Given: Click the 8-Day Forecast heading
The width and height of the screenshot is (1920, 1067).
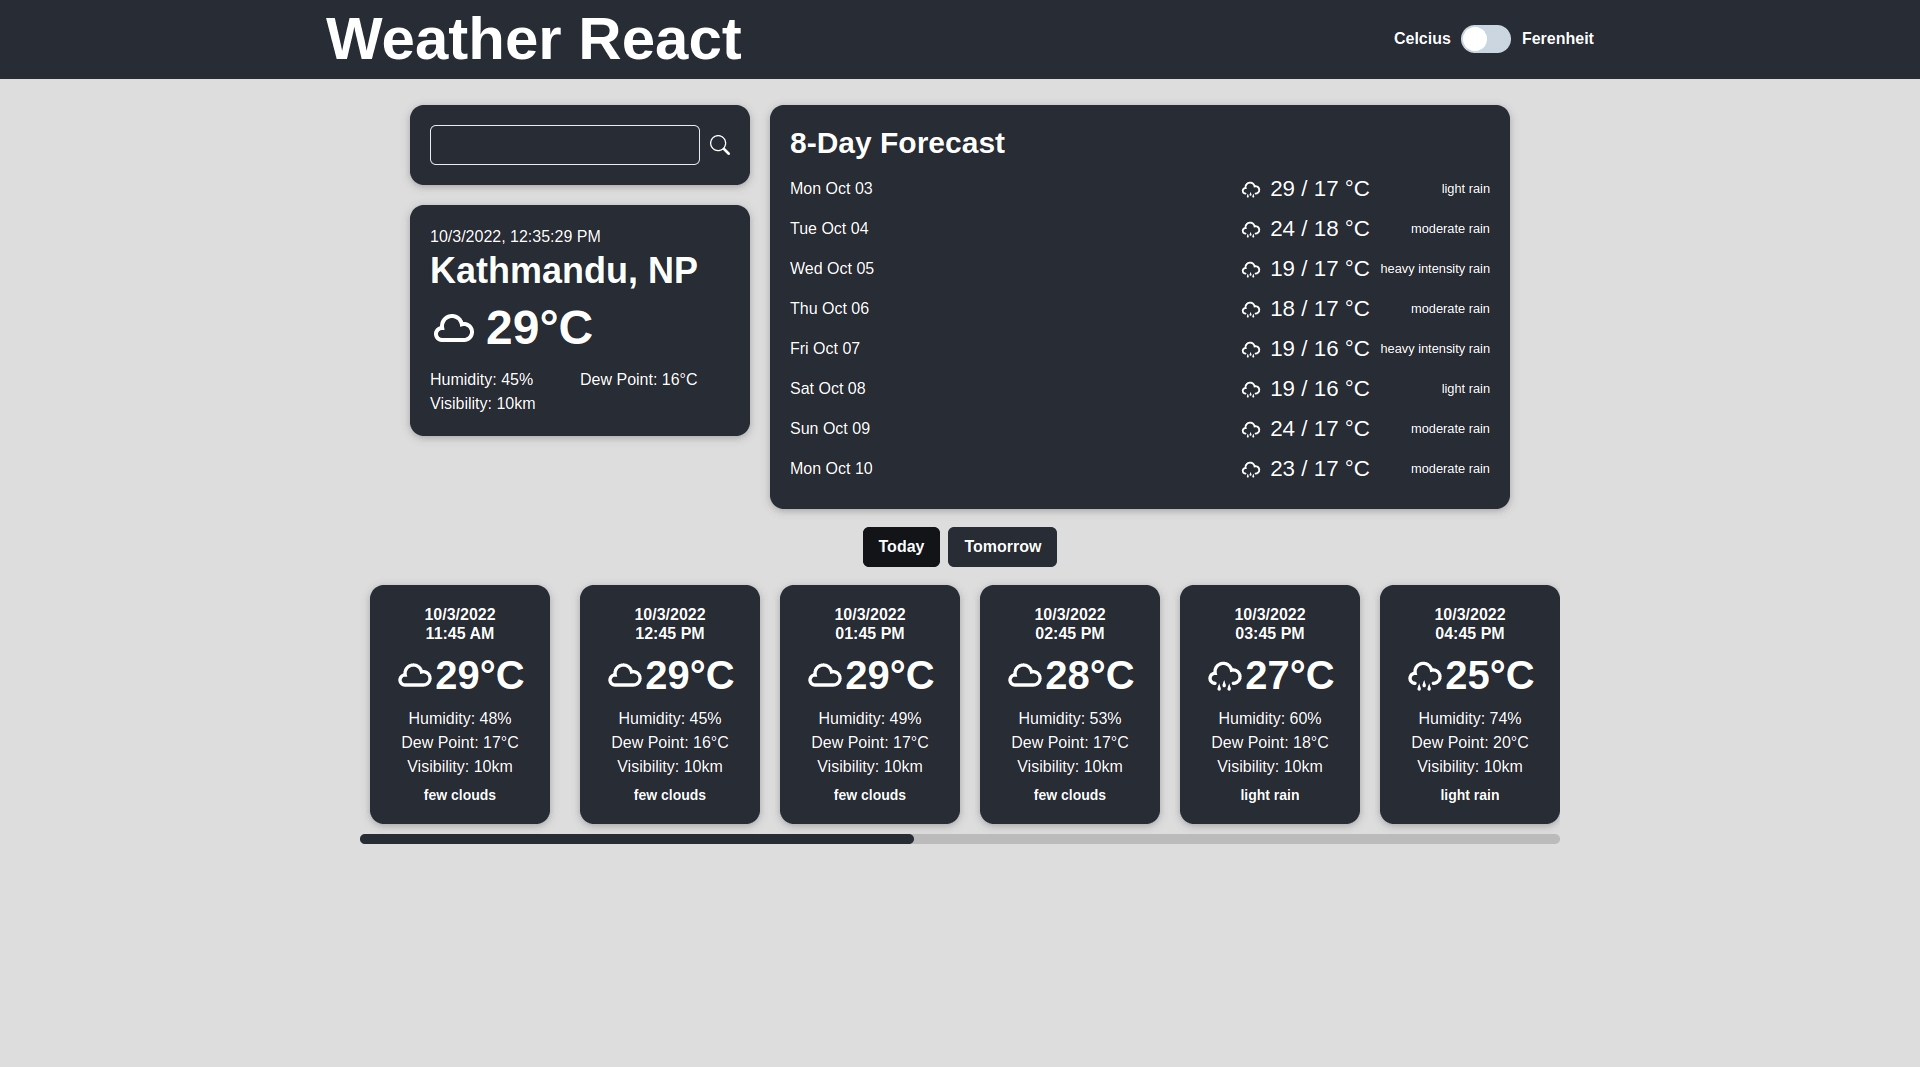Looking at the screenshot, I should (897, 143).
